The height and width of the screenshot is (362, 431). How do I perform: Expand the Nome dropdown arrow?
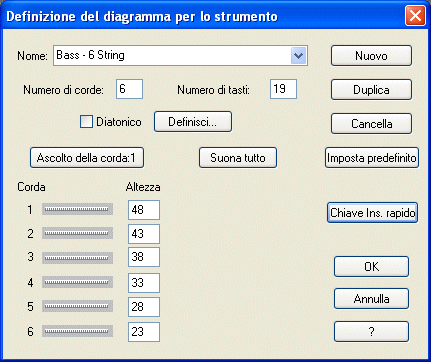[298, 56]
